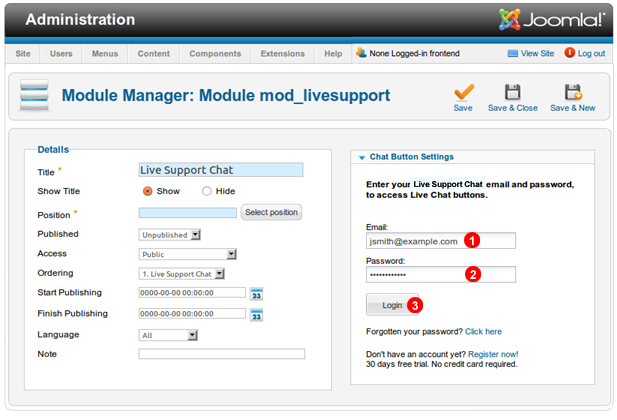Open the Published status dropdown
617x420 pixels.
(170, 235)
